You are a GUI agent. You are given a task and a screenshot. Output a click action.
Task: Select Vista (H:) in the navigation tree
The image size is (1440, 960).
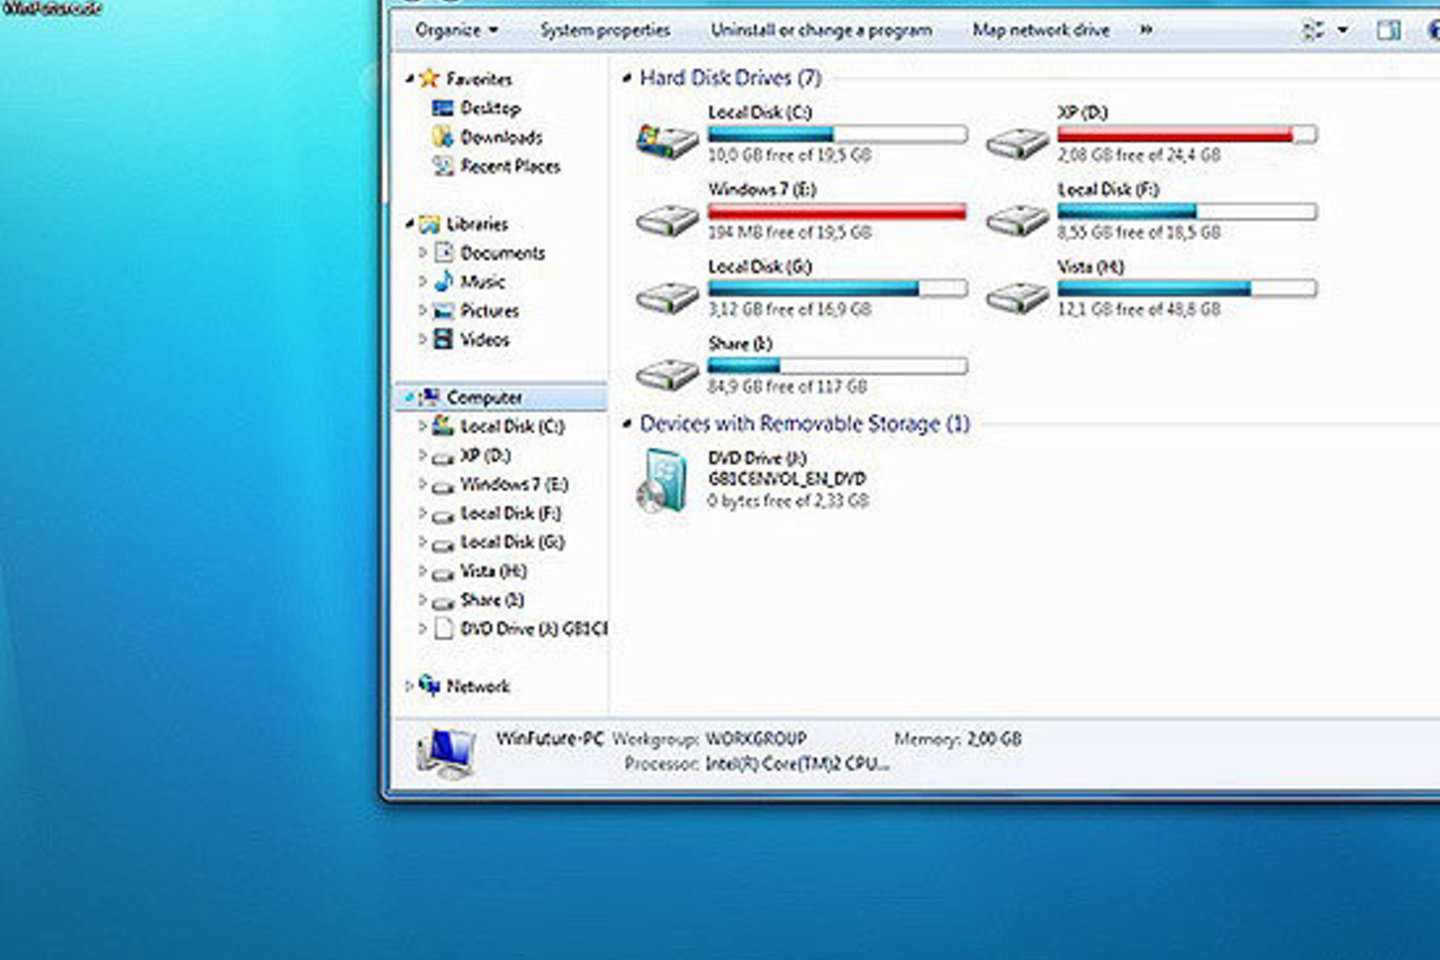tap(493, 571)
